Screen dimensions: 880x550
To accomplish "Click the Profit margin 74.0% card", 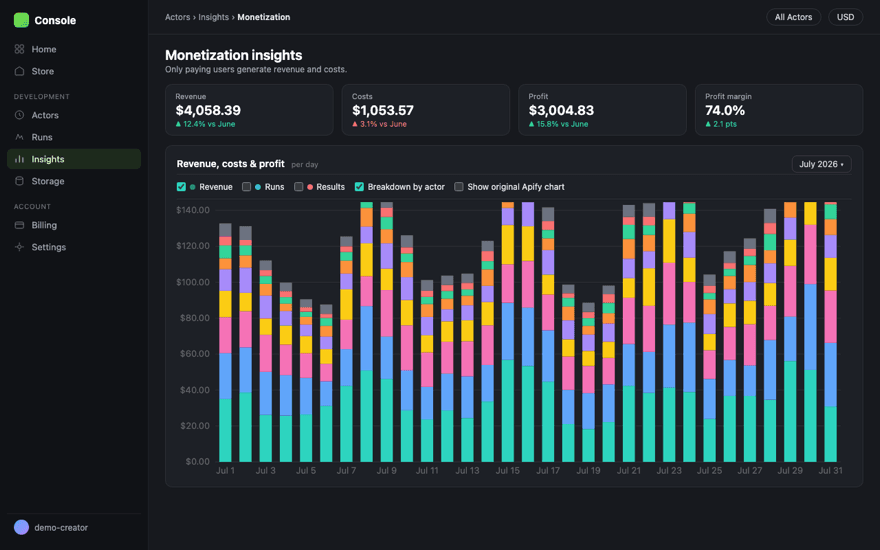I will (x=779, y=110).
